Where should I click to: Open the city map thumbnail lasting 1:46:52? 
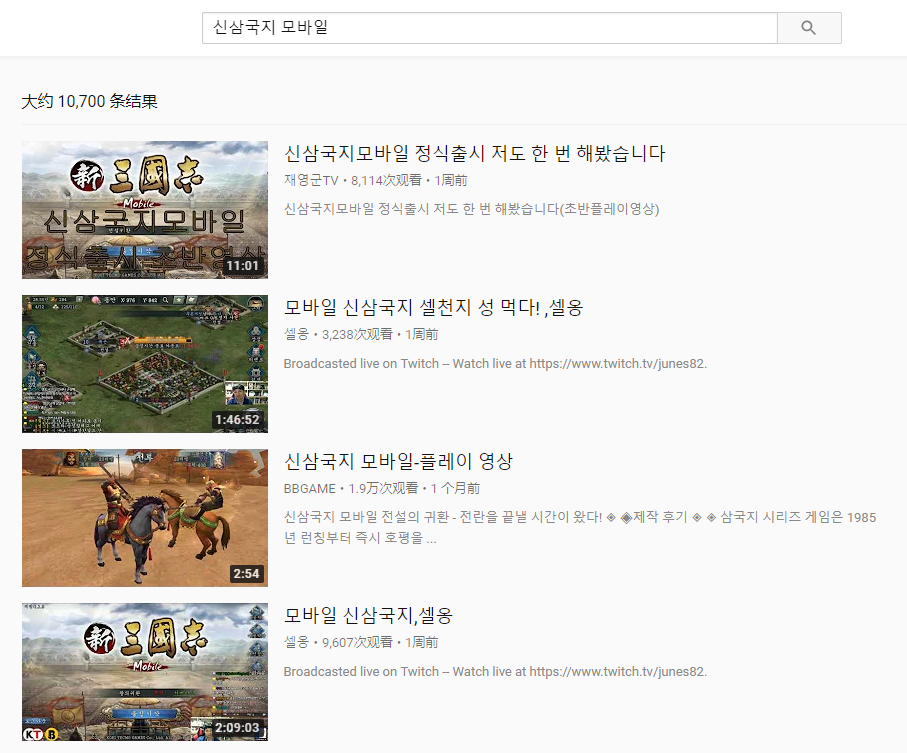[x=145, y=364]
